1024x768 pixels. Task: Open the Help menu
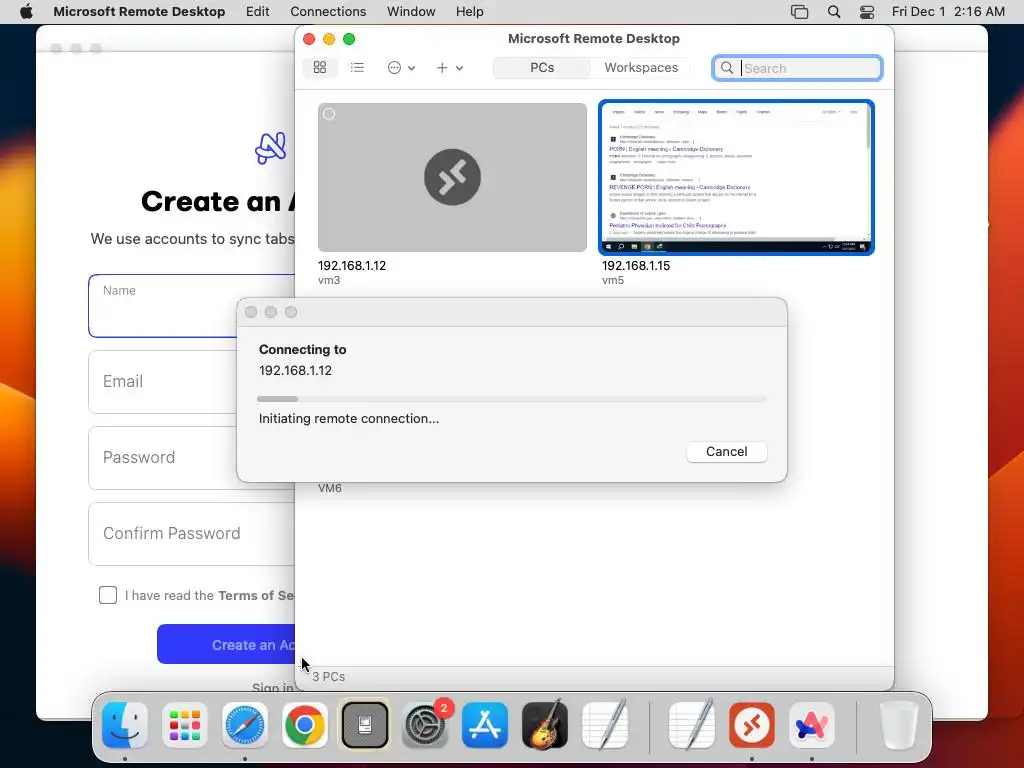(470, 11)
